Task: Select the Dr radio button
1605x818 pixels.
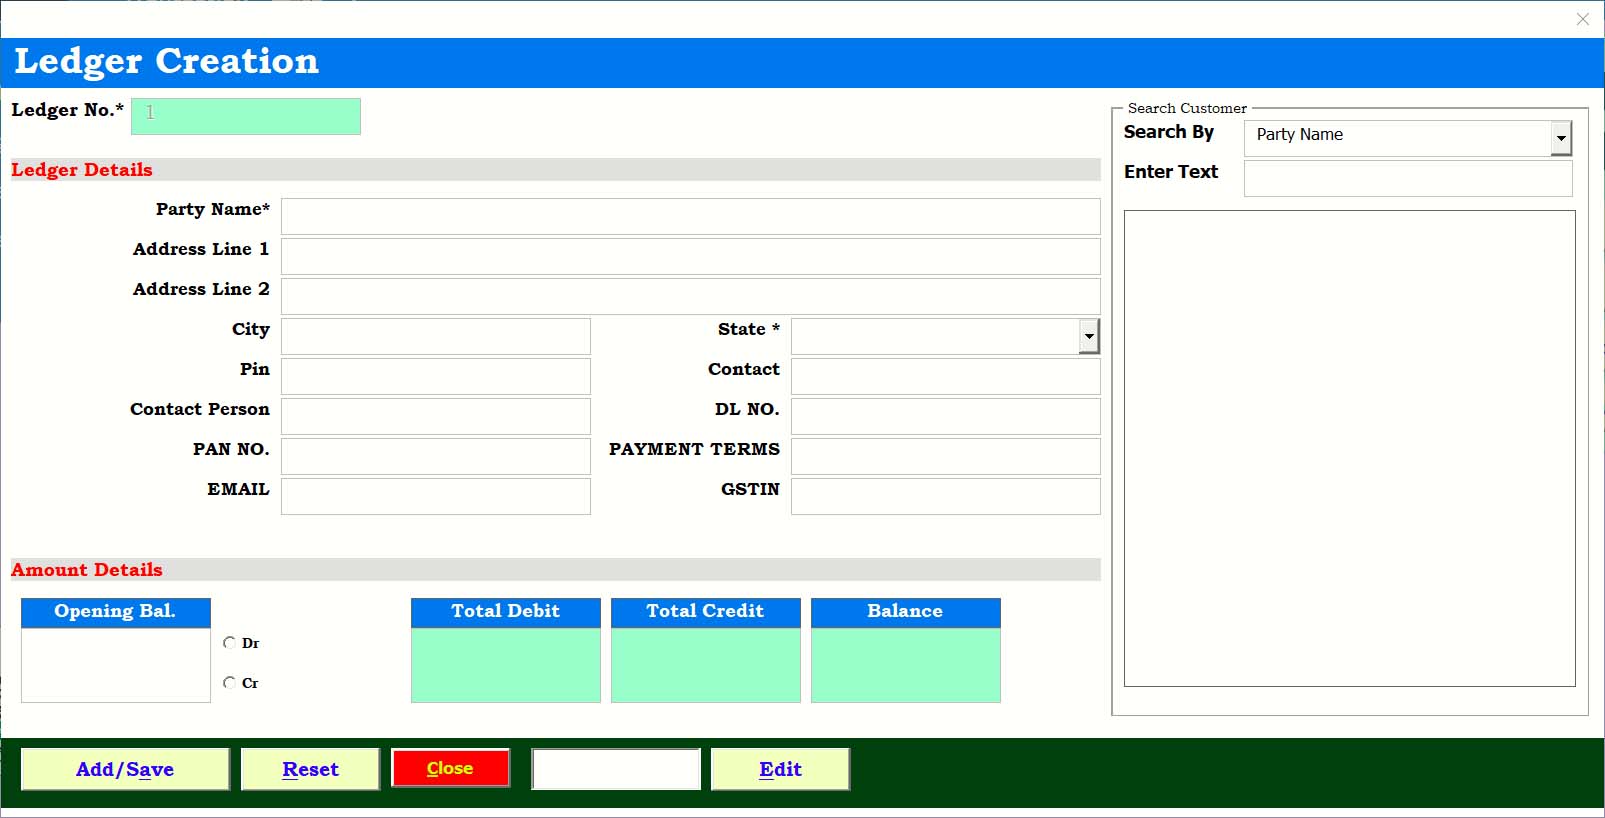Action: (x=230, y=643)
